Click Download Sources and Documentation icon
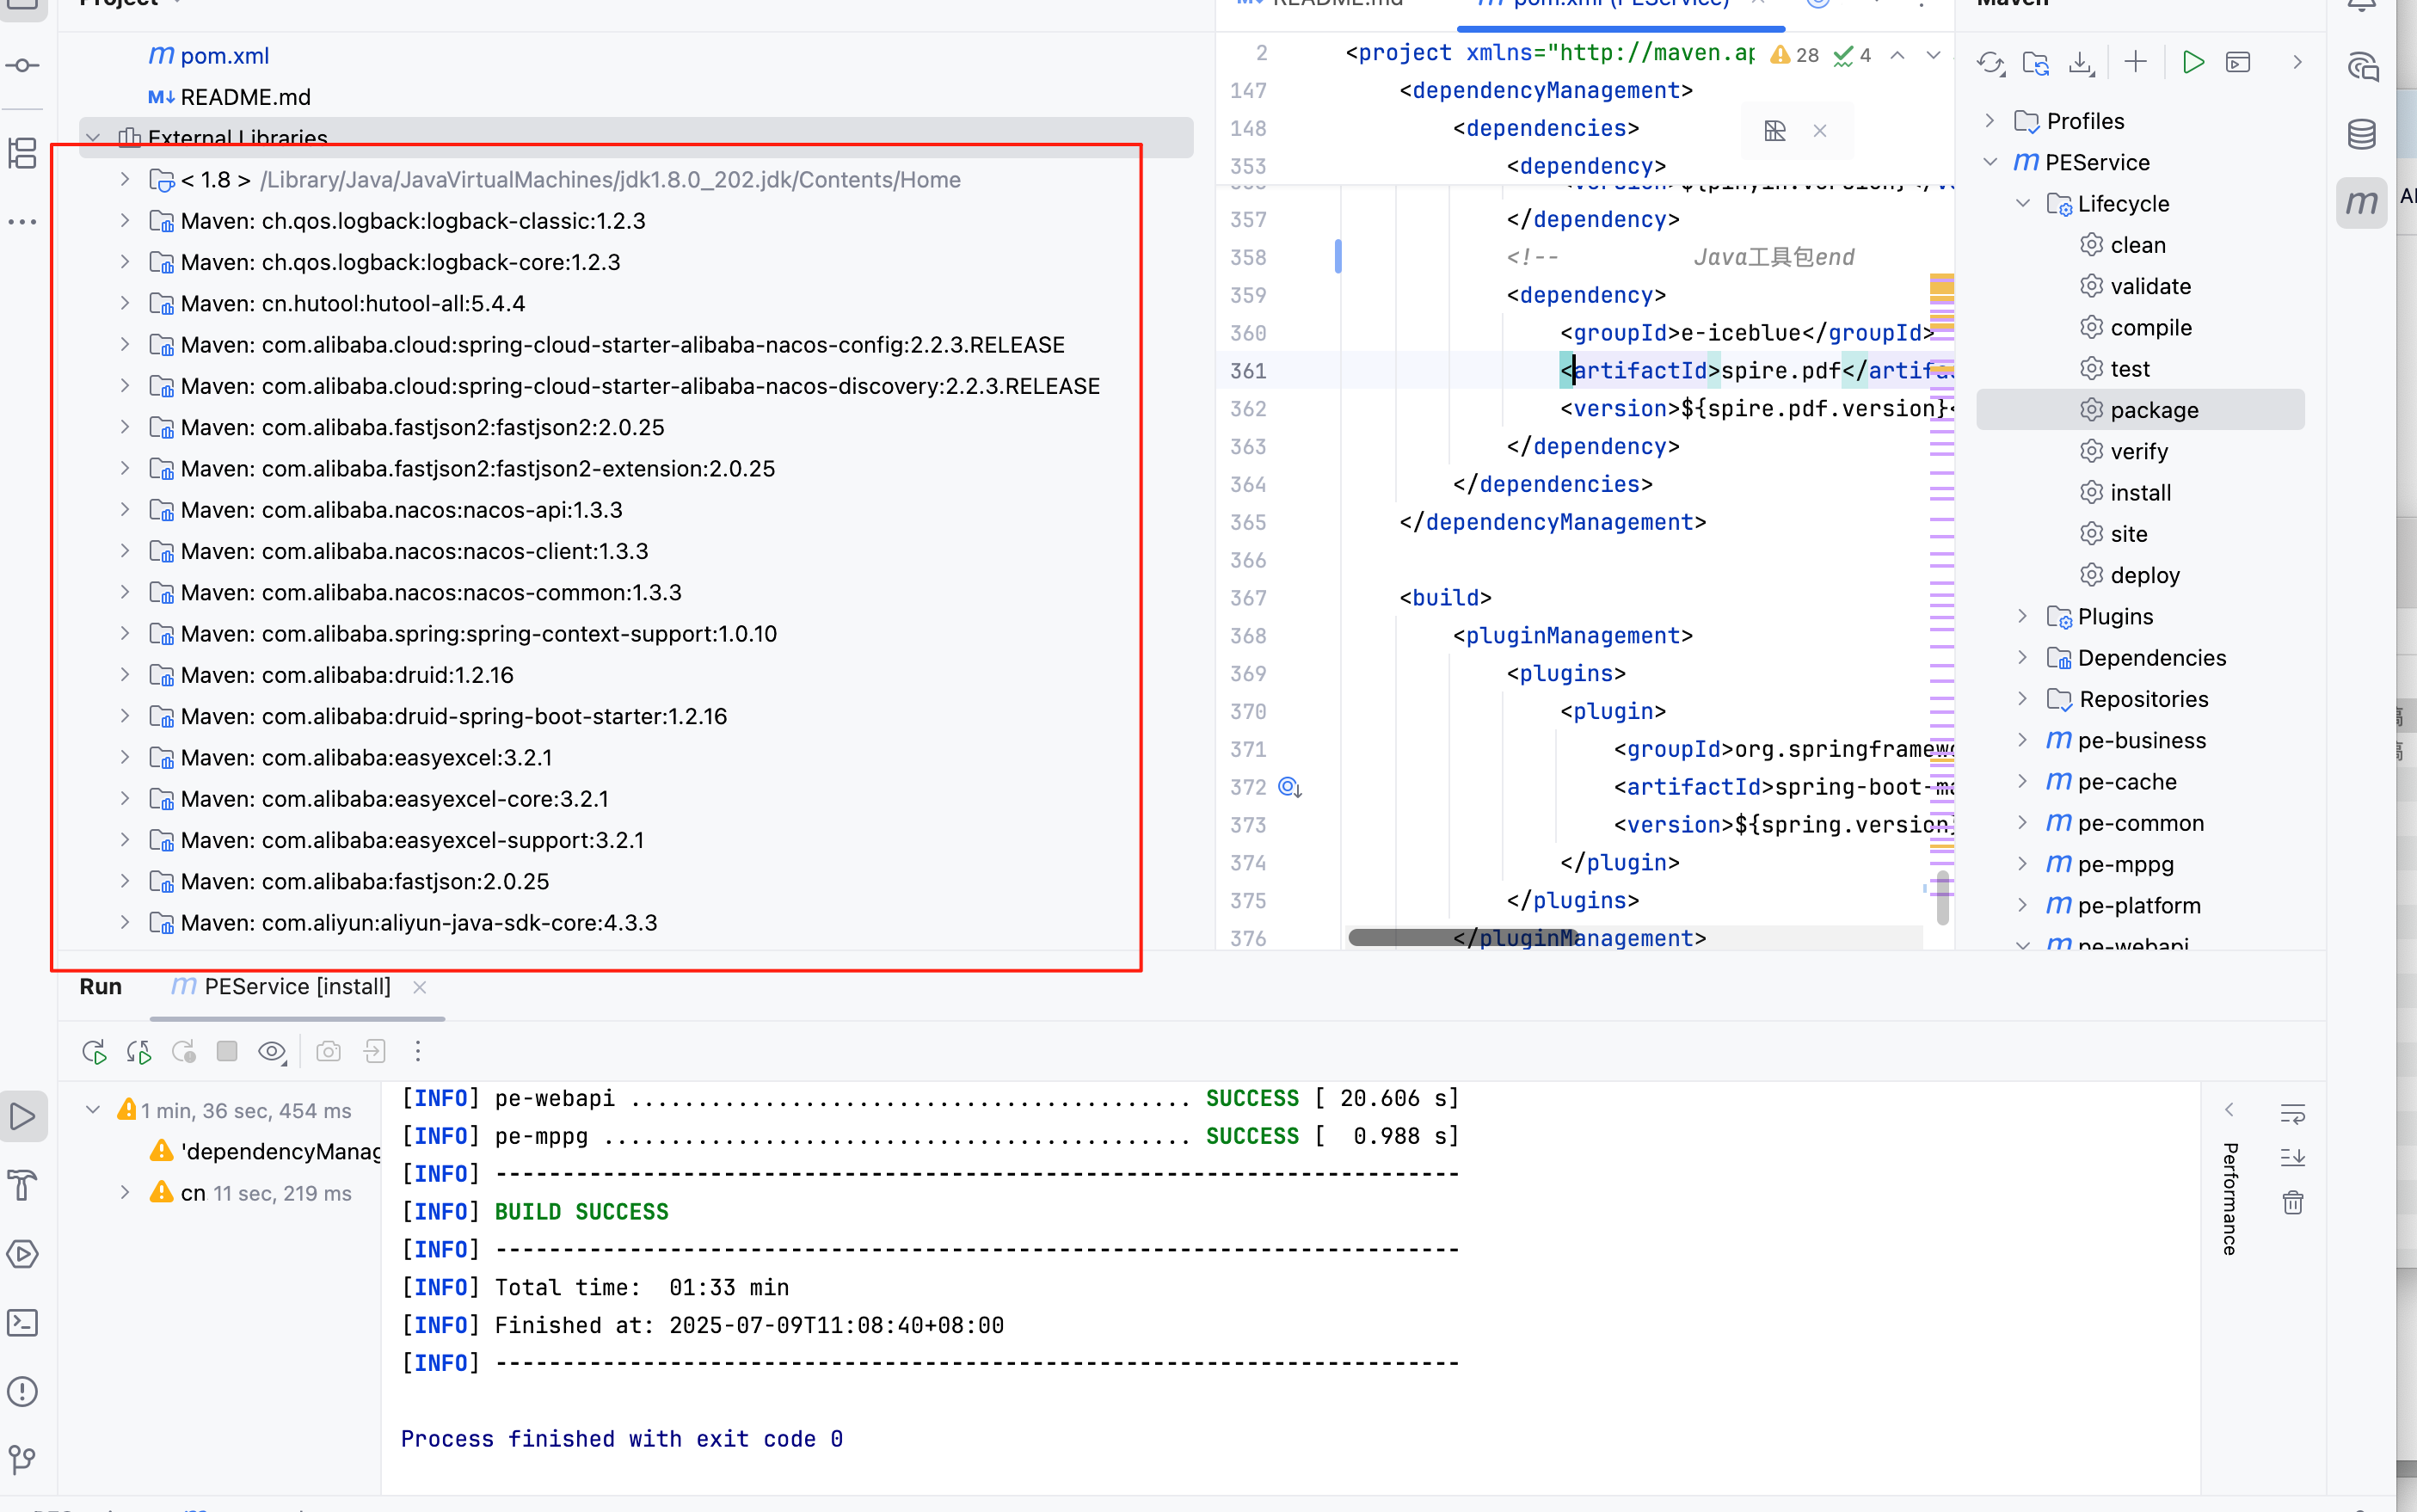This screenshot has width=2417, height=1512. click(x=2081, y=63)
